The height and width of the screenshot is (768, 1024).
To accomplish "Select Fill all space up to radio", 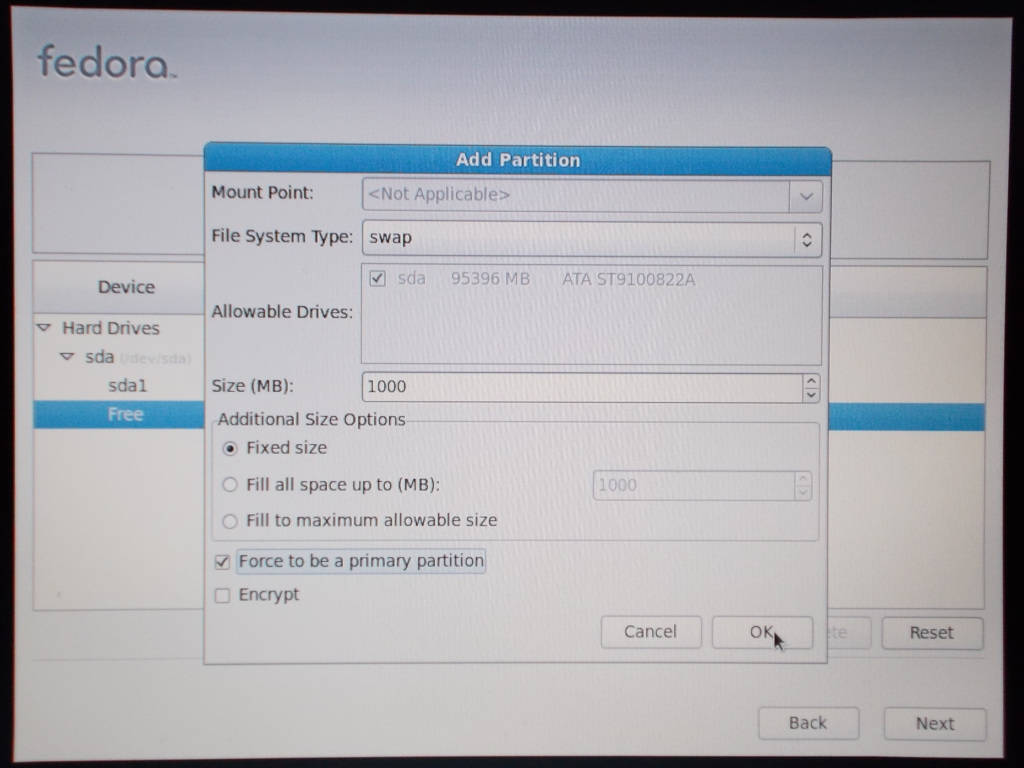I will pos(231,485).
